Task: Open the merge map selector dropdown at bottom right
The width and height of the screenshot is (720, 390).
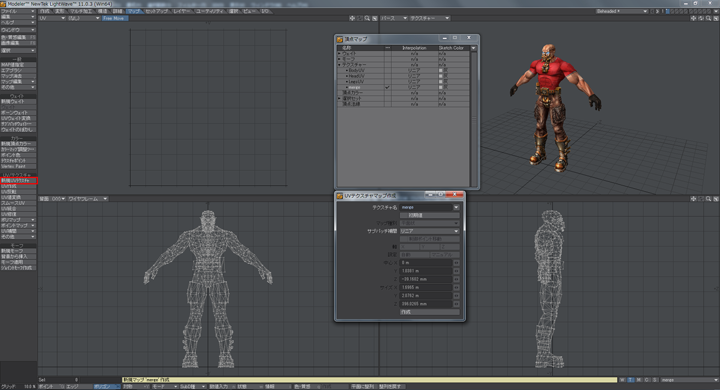Action: coord(689,380)
